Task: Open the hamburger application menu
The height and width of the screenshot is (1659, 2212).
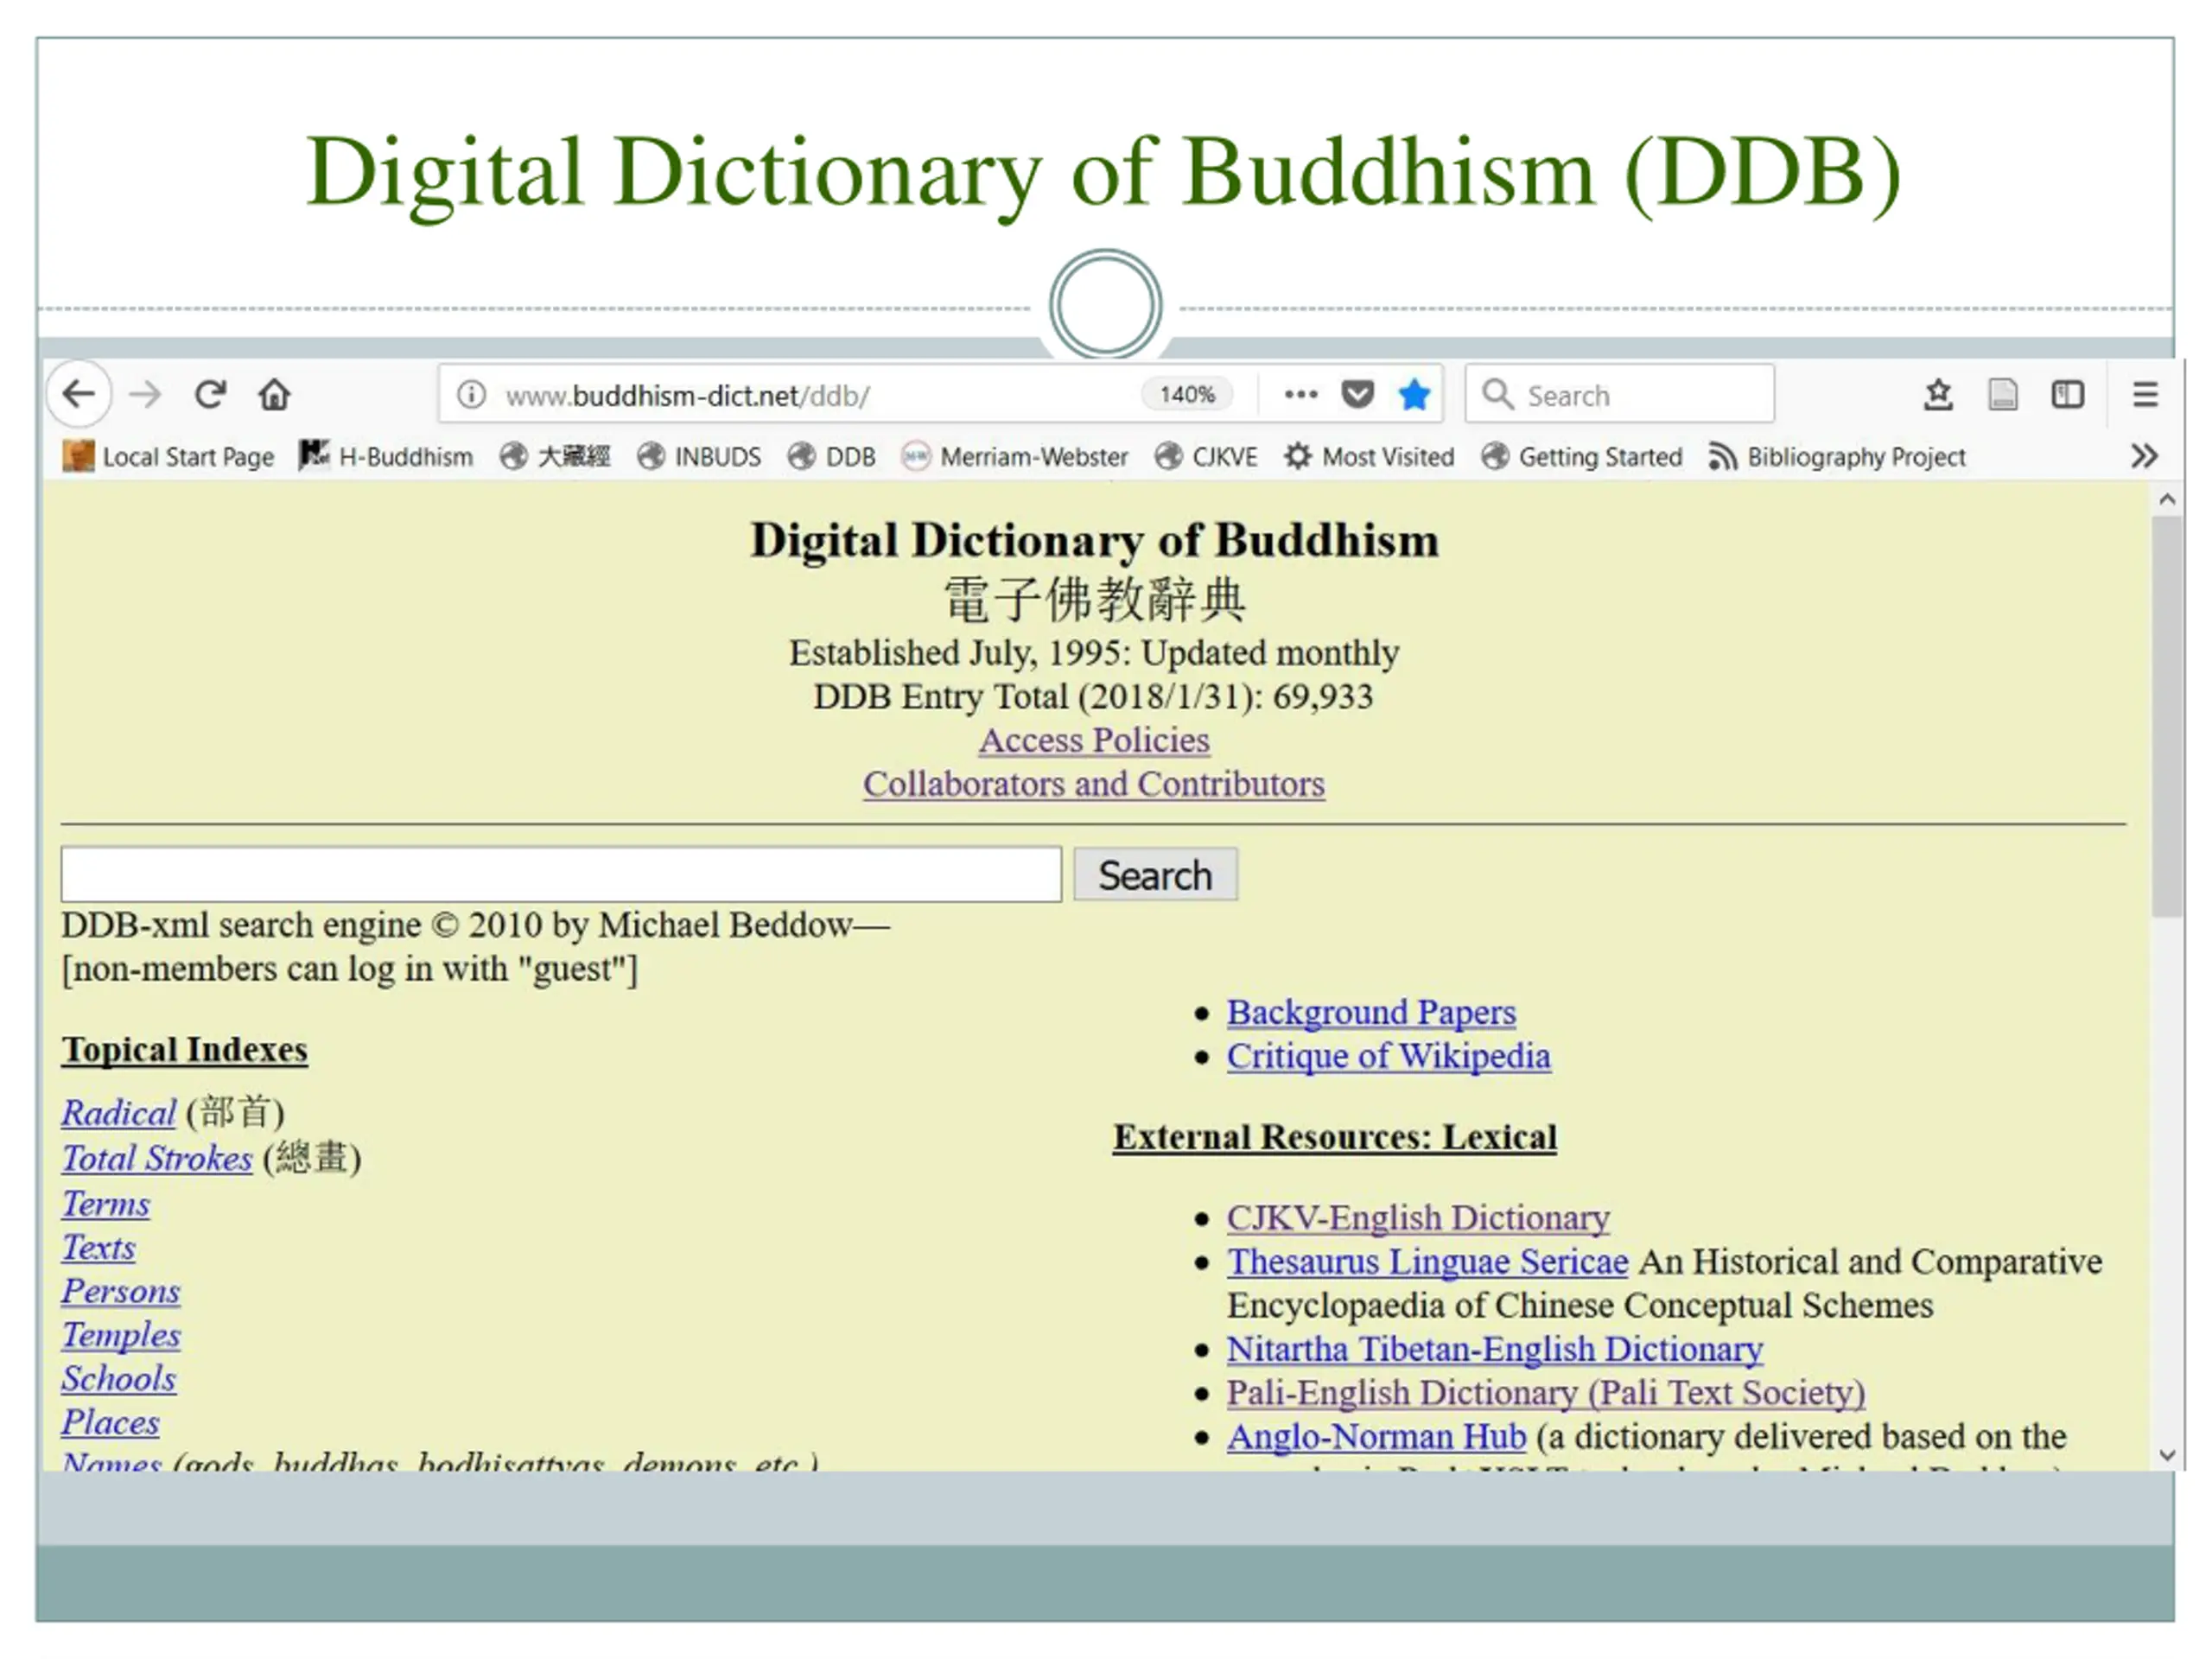Action: point(2144,394)
